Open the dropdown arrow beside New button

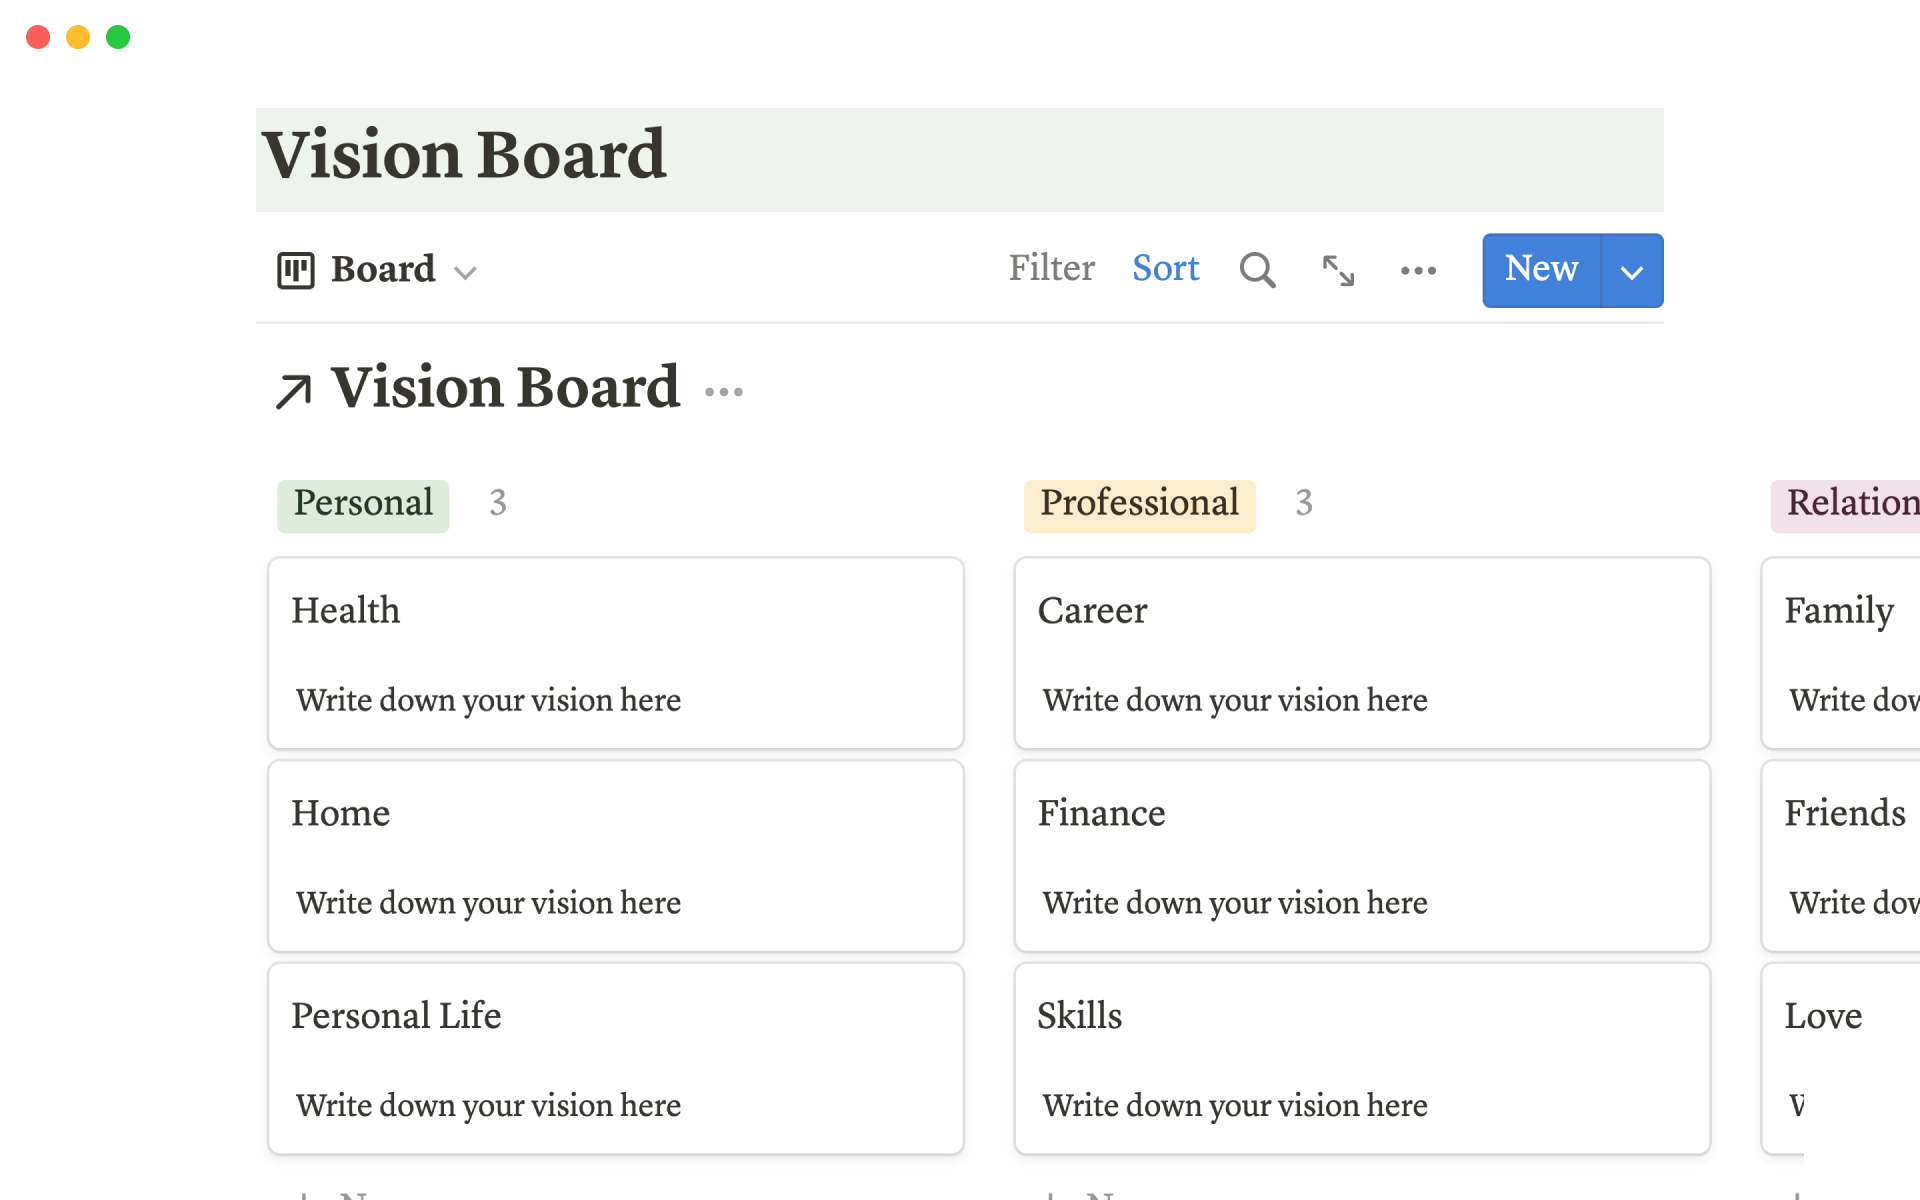[x=1631, y=271]
